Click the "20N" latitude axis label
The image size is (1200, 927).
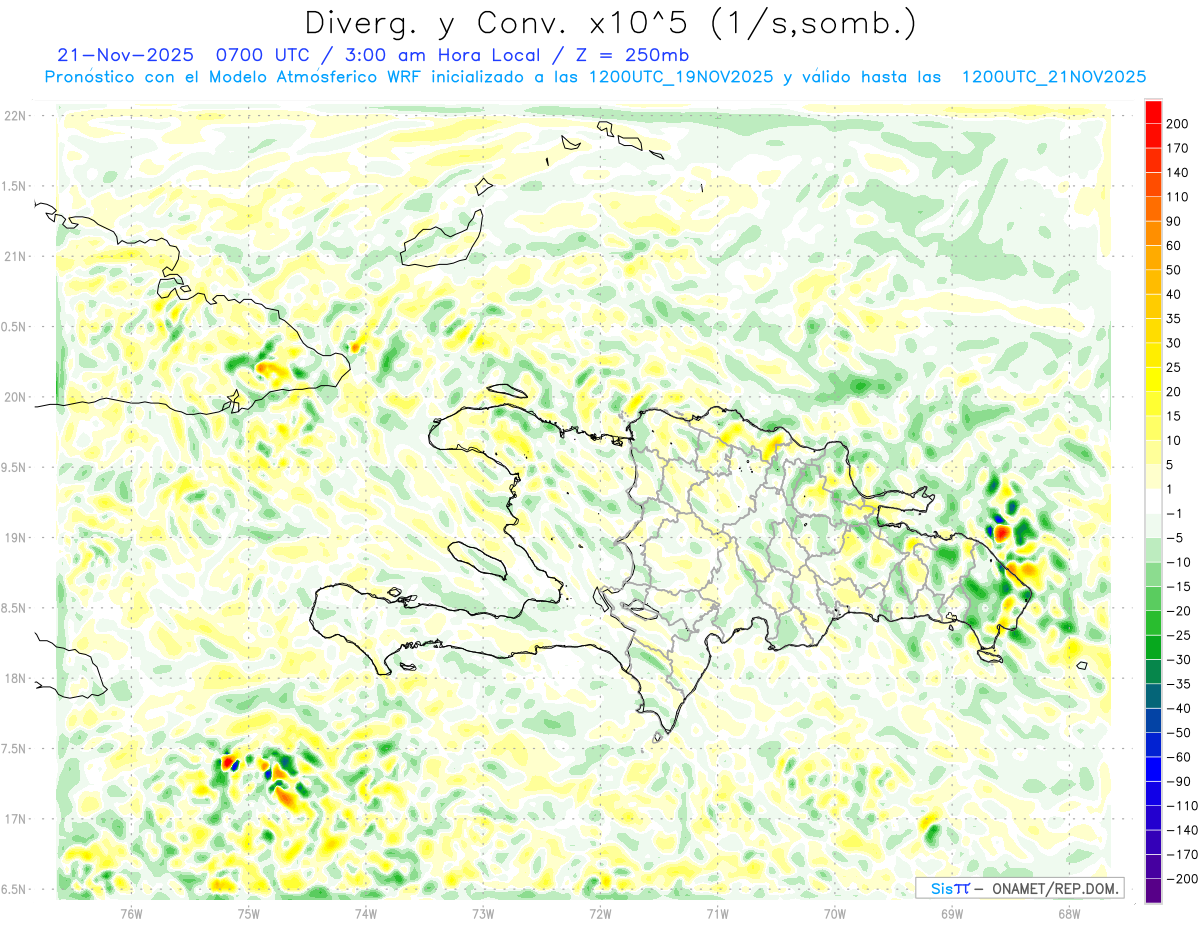pyautogui.click(x=15, y=398)
